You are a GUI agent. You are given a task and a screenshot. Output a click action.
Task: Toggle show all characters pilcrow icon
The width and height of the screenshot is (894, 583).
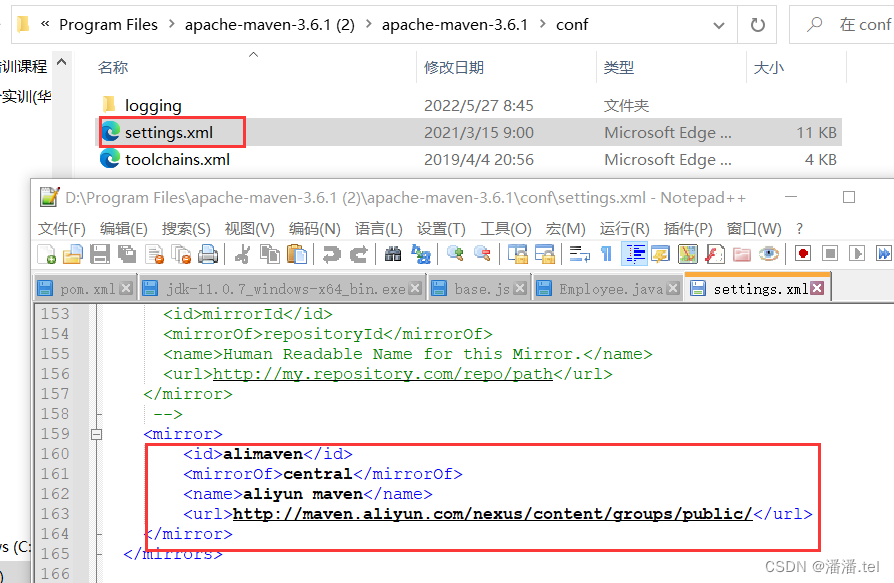pyautogui.click(x=606, y=254)
